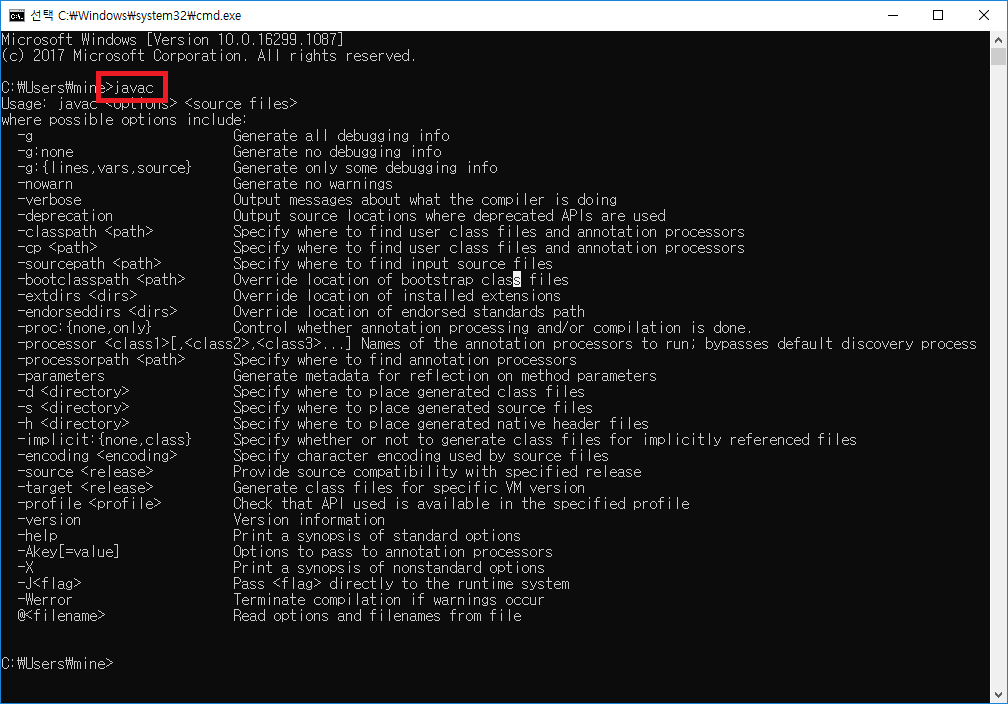1008x704 pixels.
Task: Click "Version information" description
Action: [309, 519]
